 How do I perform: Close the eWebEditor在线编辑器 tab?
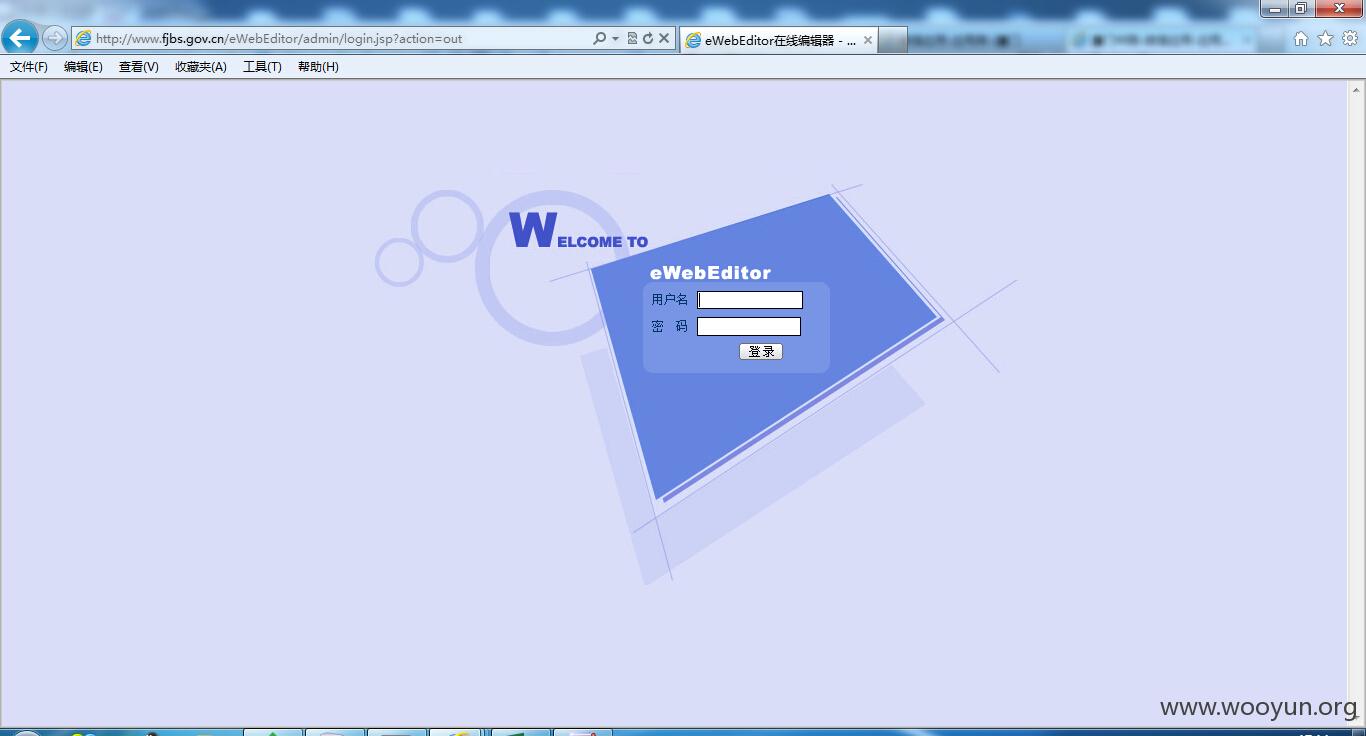(x=868, y=40)
